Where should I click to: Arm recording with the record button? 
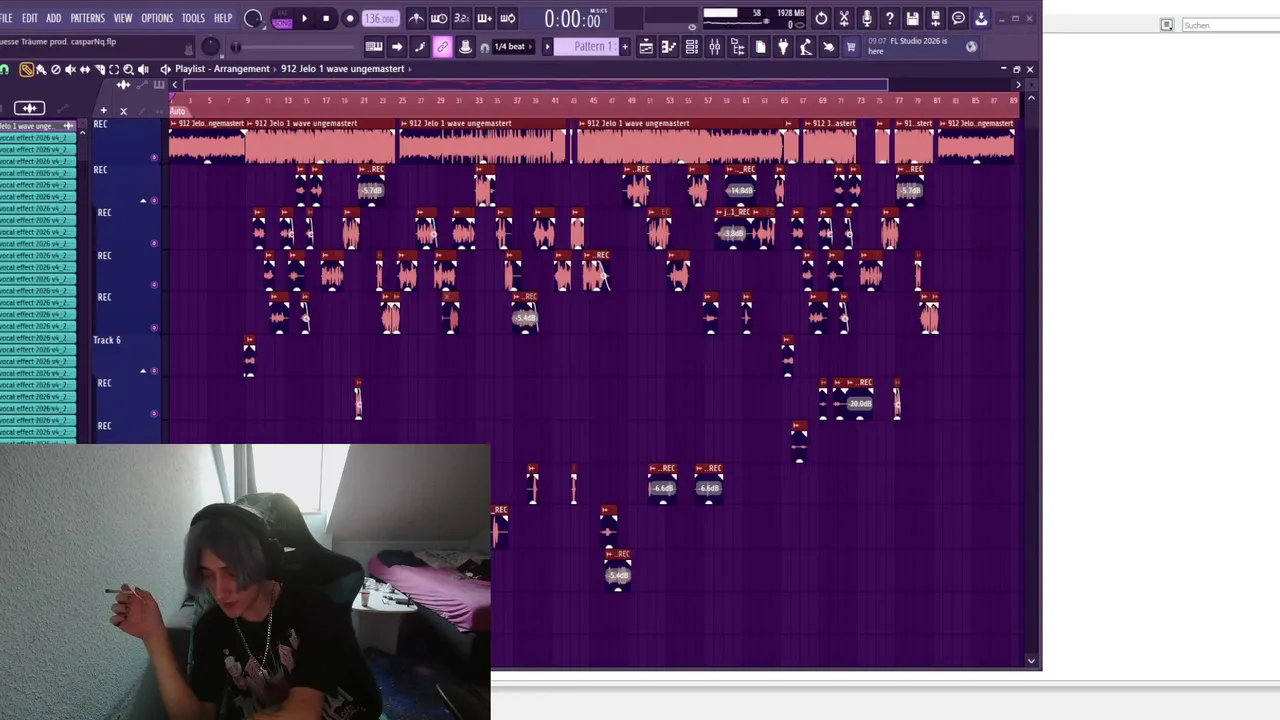click(349, 18)
